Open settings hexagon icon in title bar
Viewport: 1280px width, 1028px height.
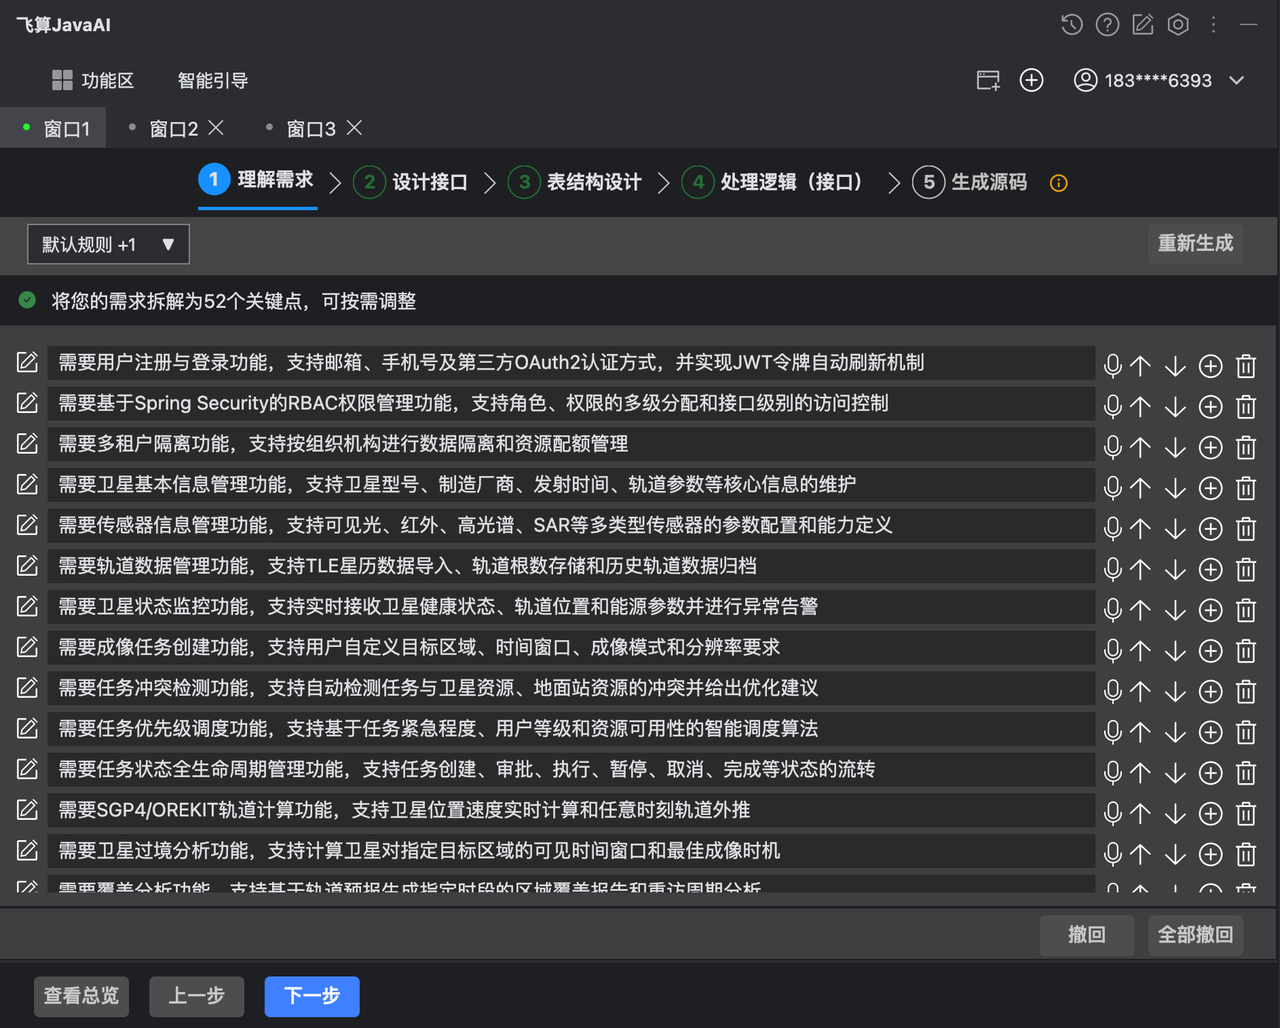click(x=1178, y=25)
